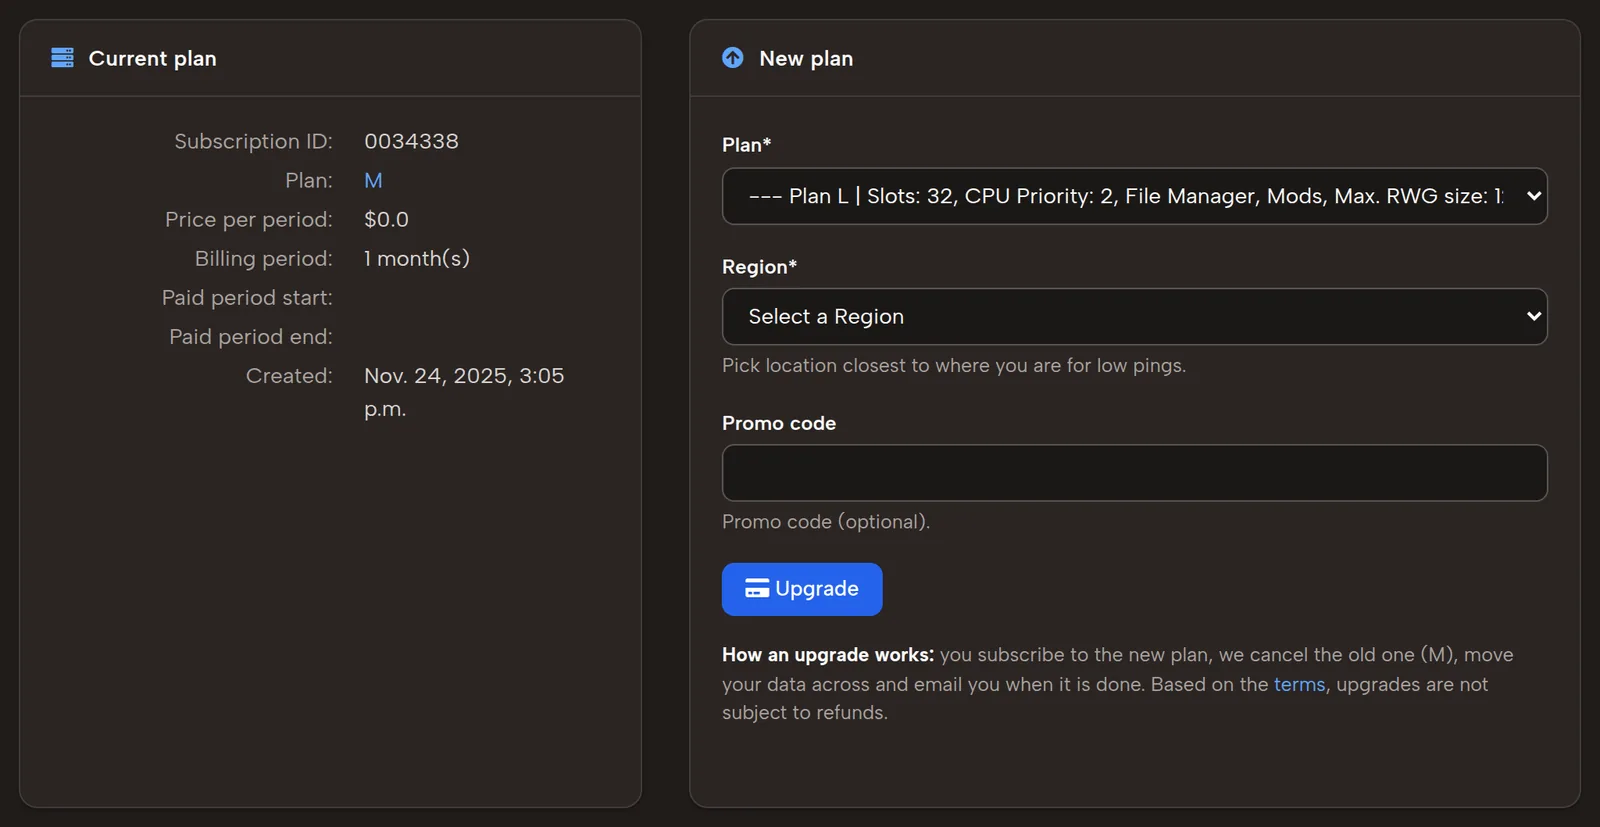Click the blue Upgrade button
This screenshot has height=827, width=1600.
coord(802,589)
